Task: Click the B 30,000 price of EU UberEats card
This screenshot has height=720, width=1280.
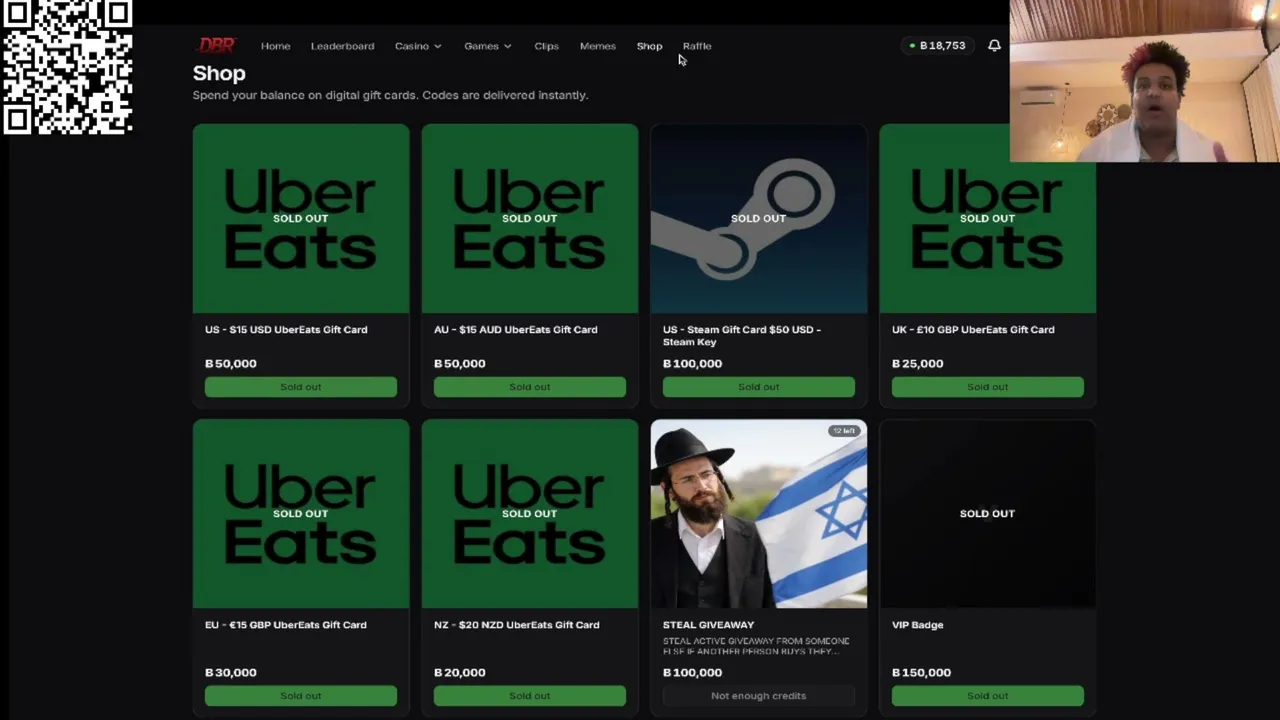Action: tap(231, 672)
